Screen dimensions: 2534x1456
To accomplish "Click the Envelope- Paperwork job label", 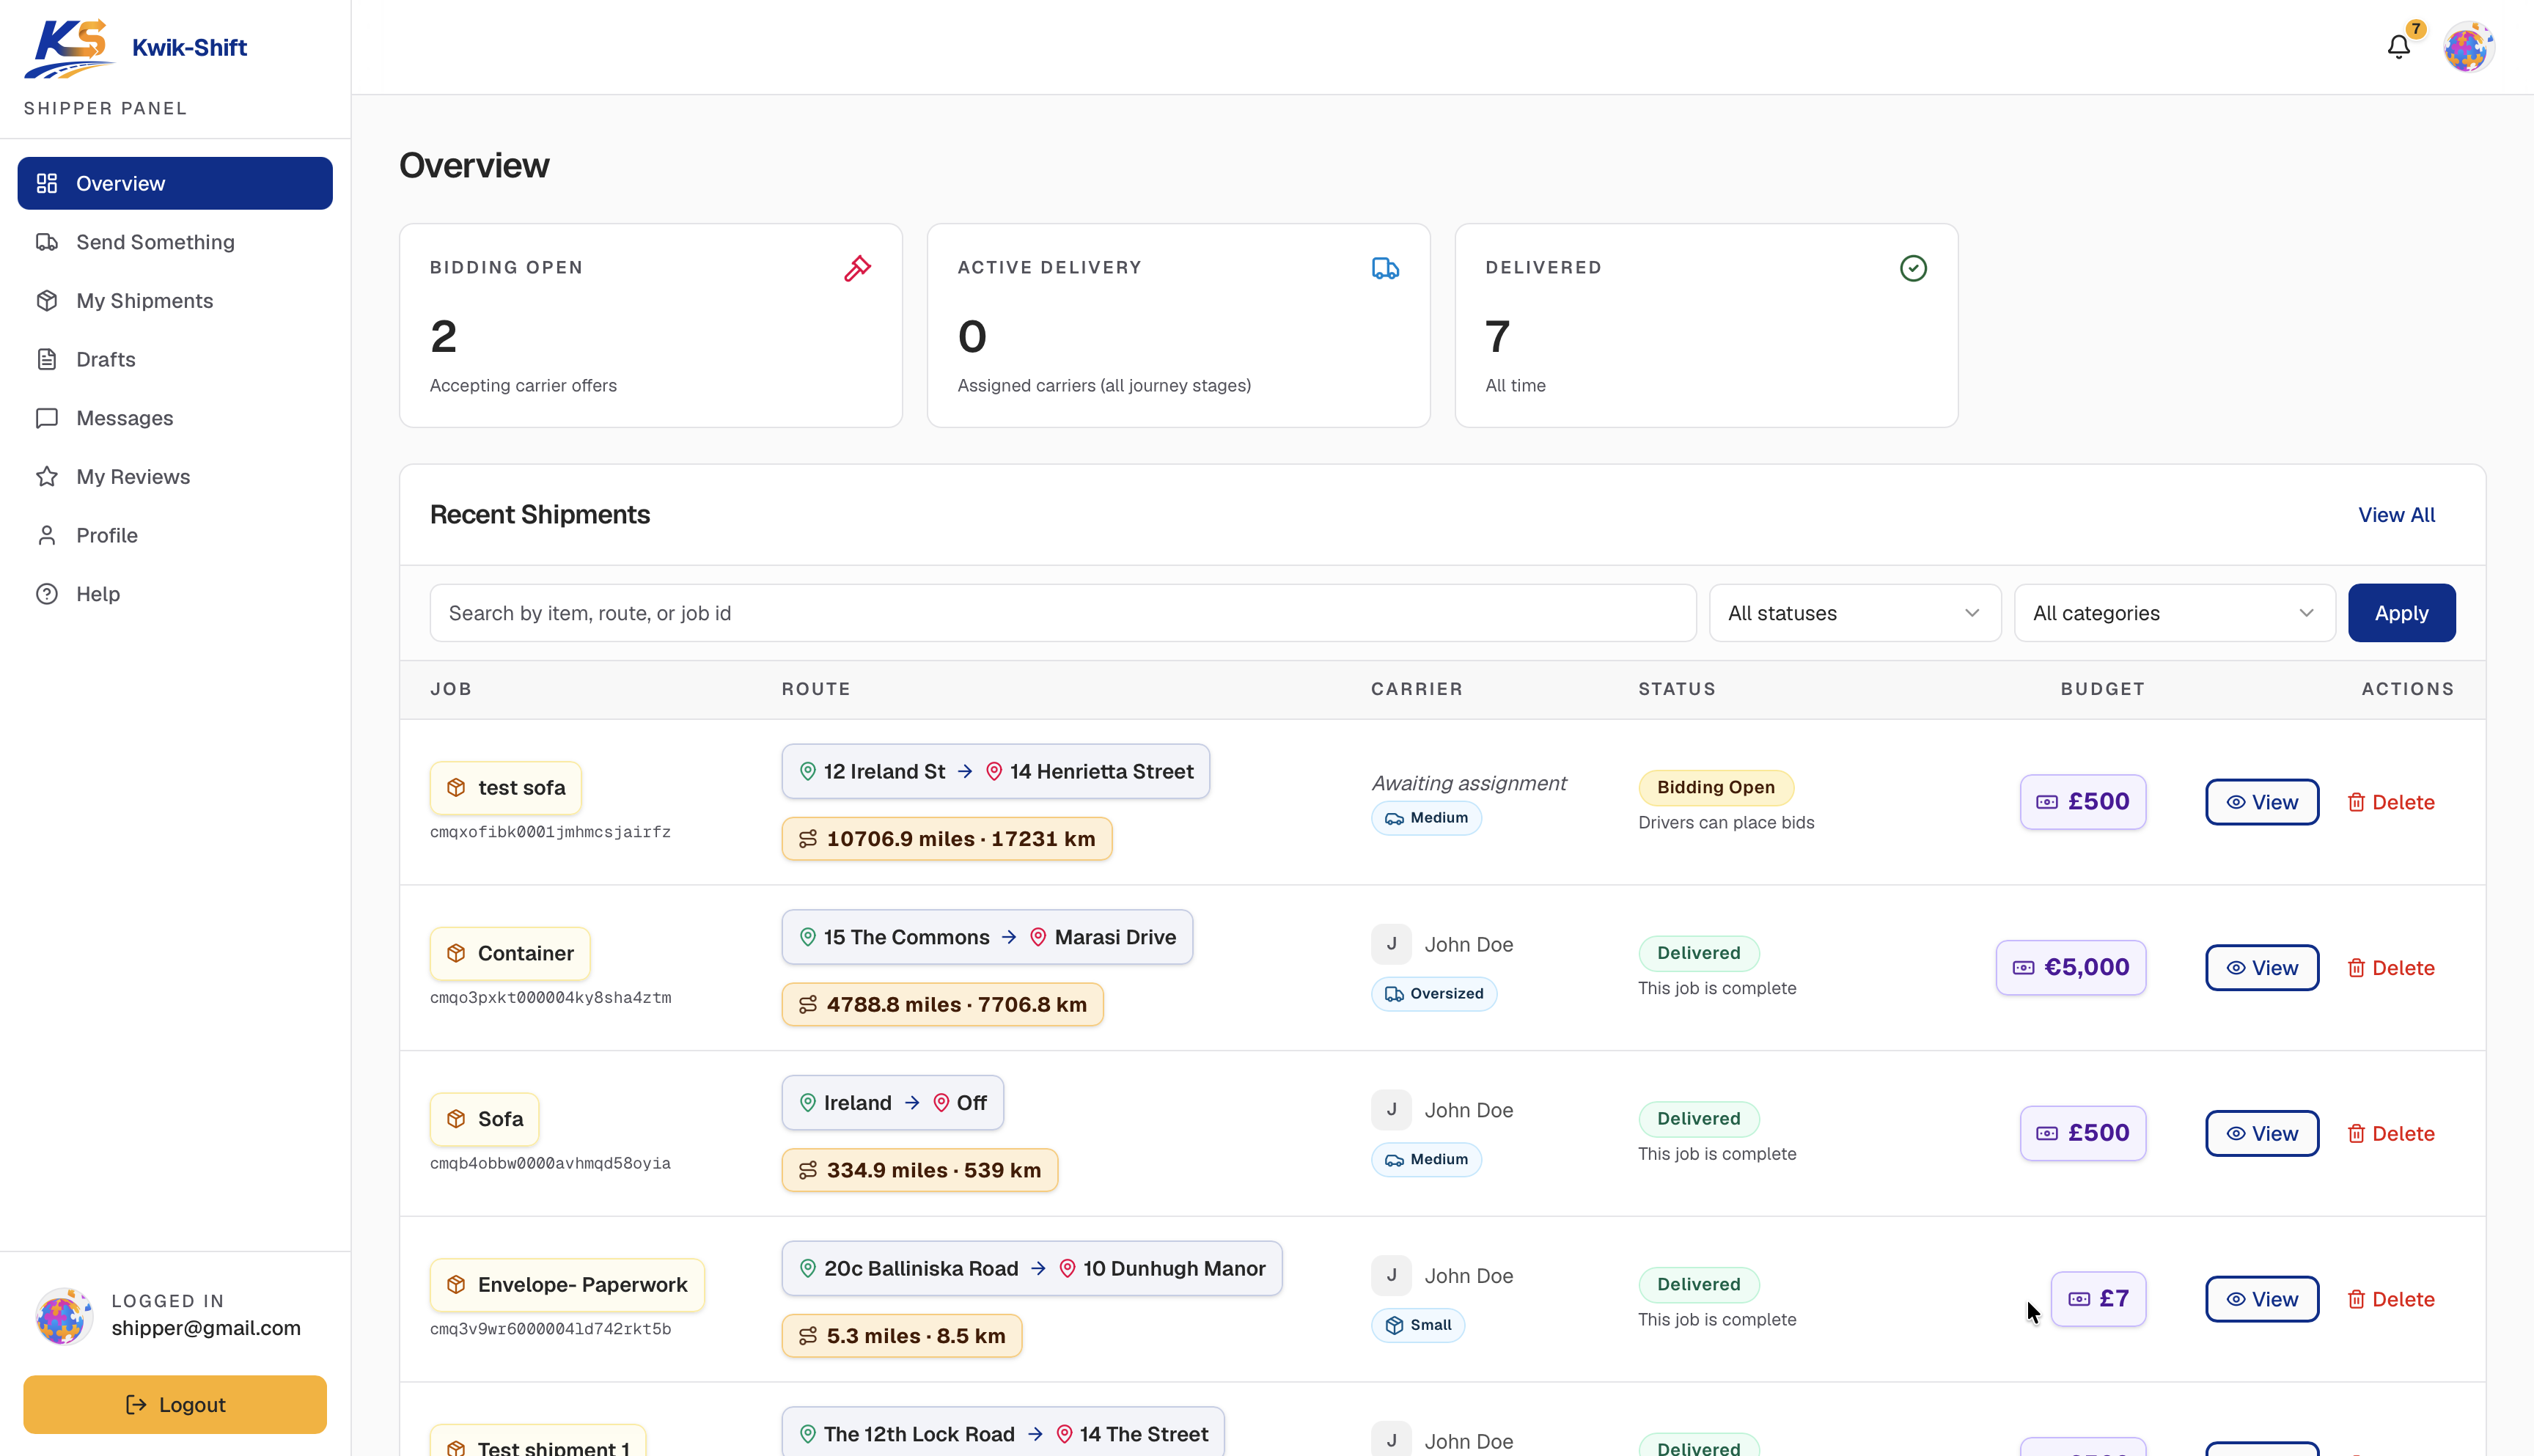I will click(567, 1285).
